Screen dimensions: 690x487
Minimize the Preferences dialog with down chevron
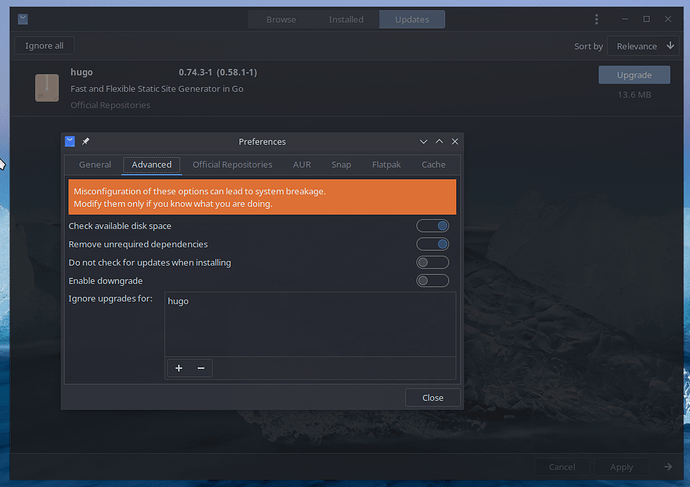point(423,142)
